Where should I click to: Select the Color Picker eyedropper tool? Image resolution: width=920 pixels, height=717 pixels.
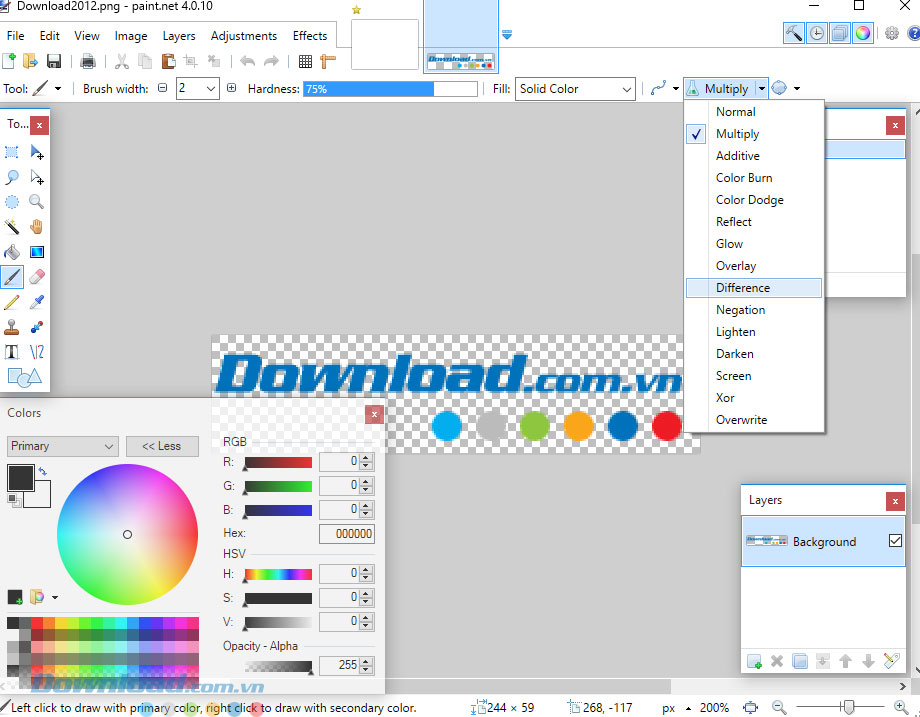click(37, 302)
